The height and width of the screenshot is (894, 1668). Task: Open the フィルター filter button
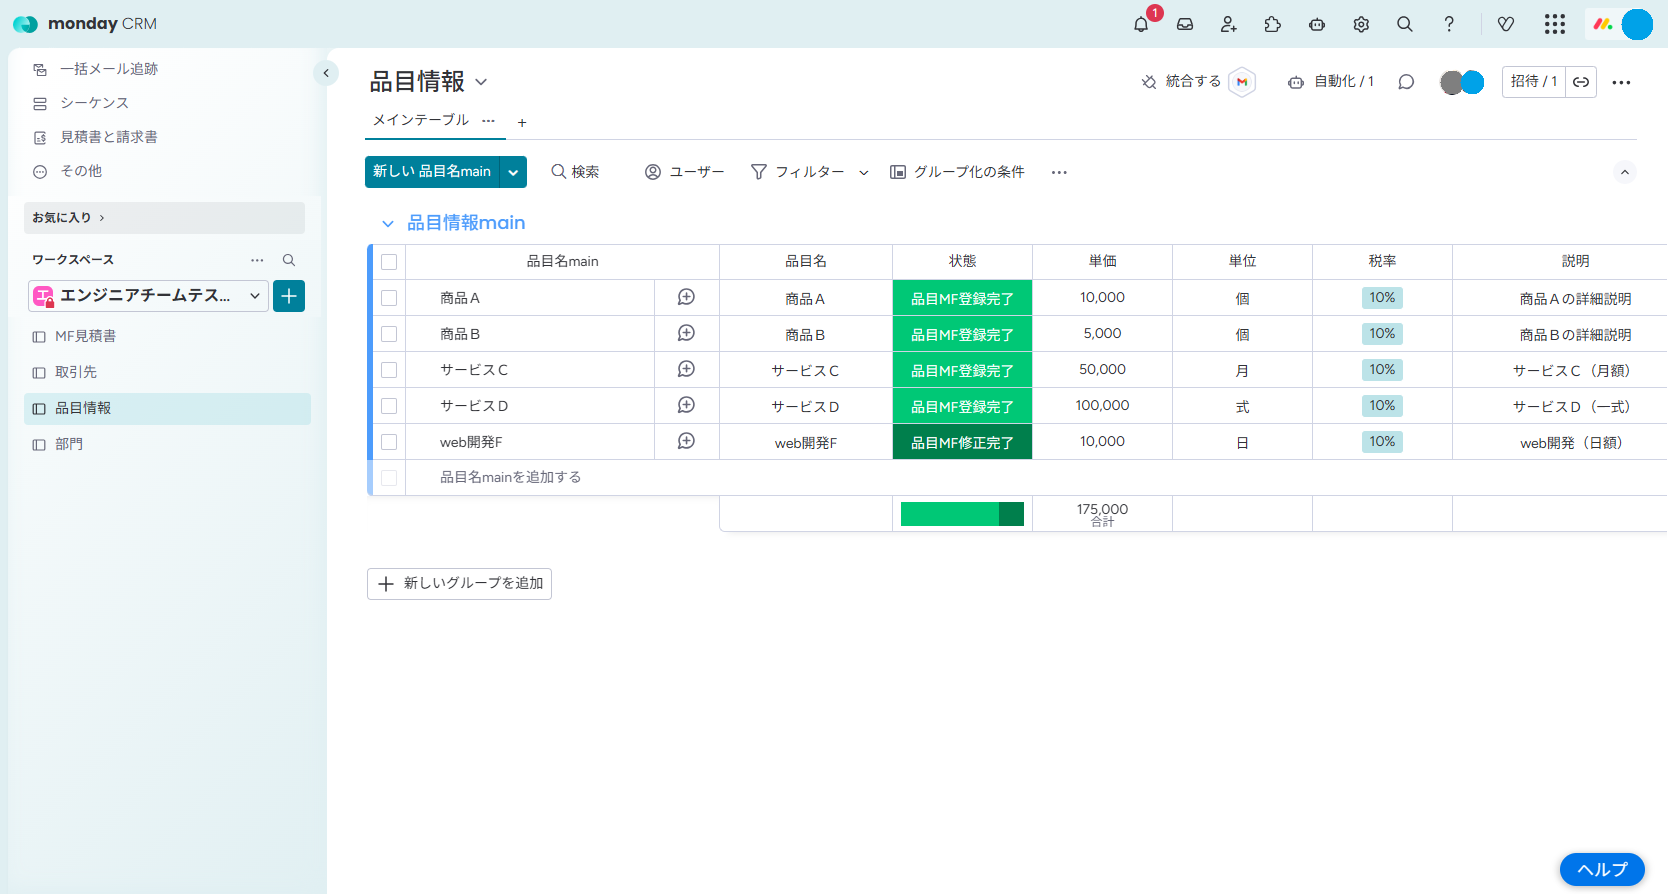(x=798, y=172)
